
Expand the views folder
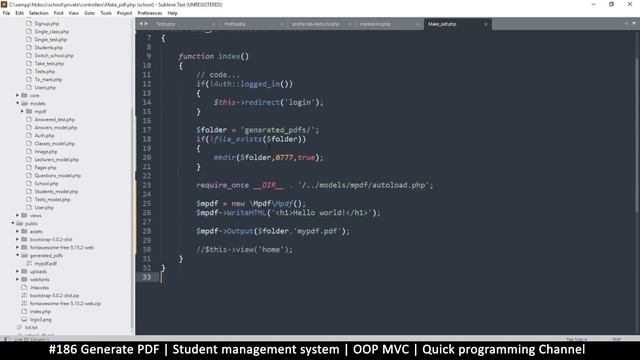coord(18,216)
